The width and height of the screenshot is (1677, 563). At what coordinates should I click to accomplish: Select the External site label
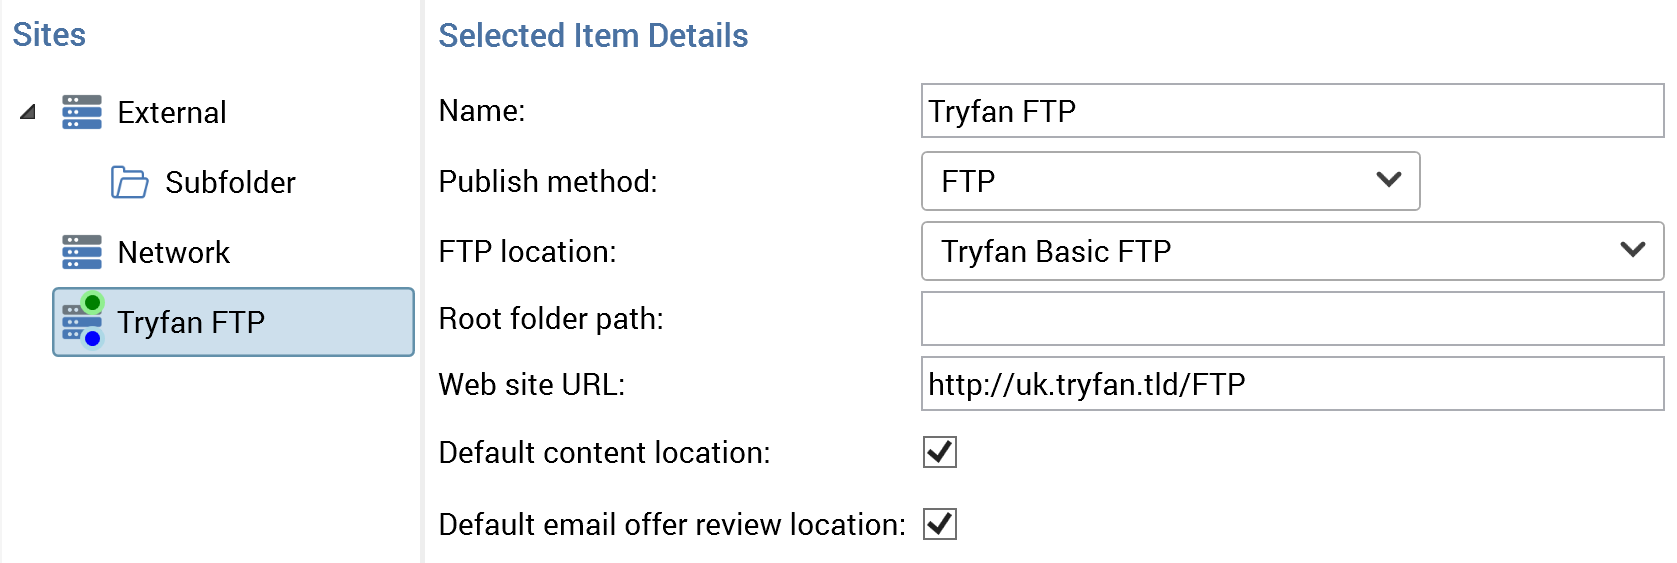(x=172, y=112)
